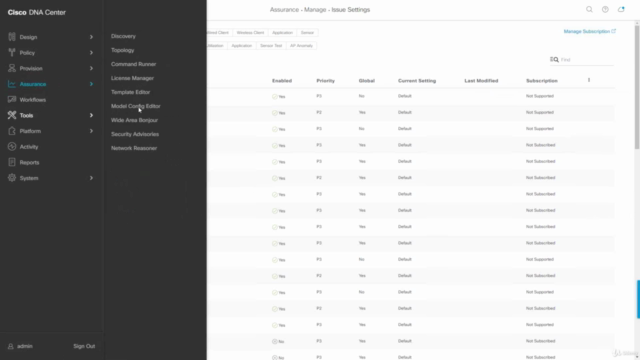Viewport: 640px width, 360px height.
Task: Click the vertical scrollbar thumb in the top track
Action: [x=637, y=87]
